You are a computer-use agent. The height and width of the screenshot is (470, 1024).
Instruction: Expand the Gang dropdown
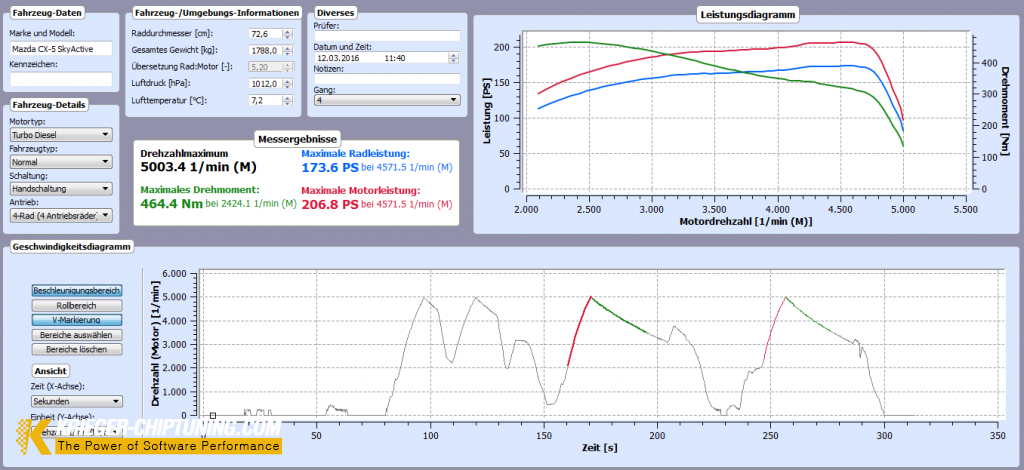click(x=386, y=100)
